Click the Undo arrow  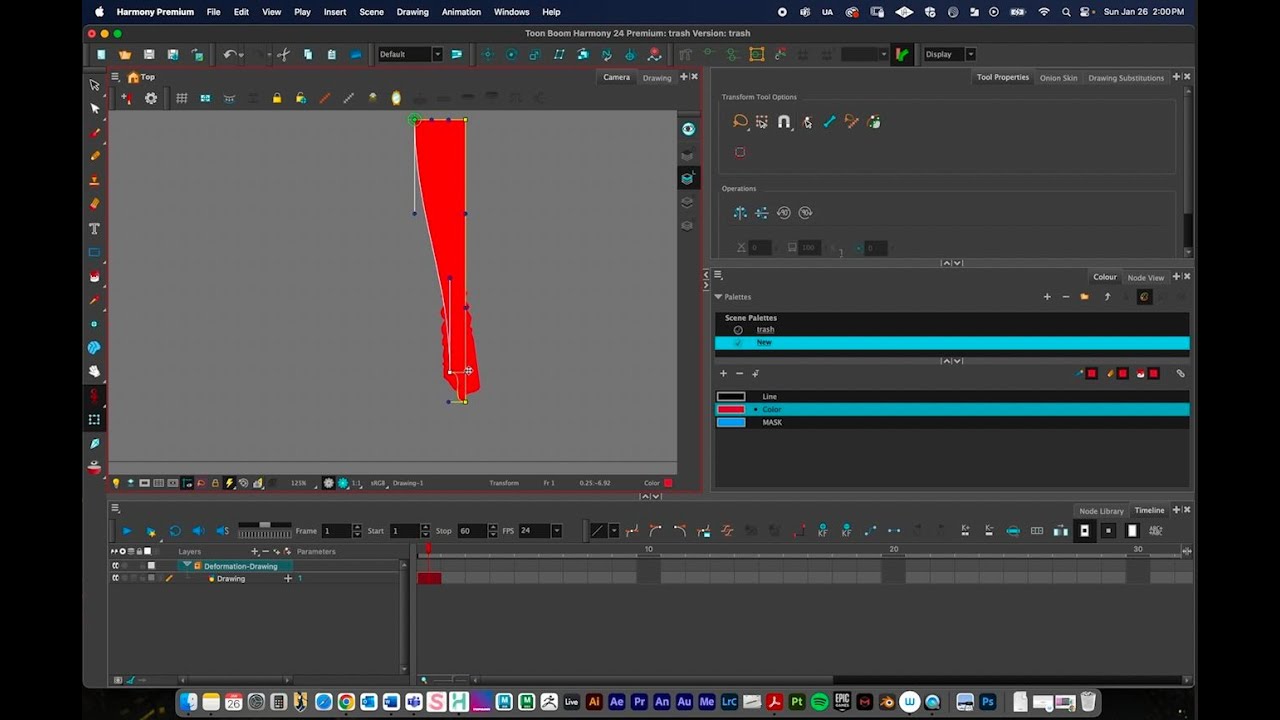pos(229,54)
